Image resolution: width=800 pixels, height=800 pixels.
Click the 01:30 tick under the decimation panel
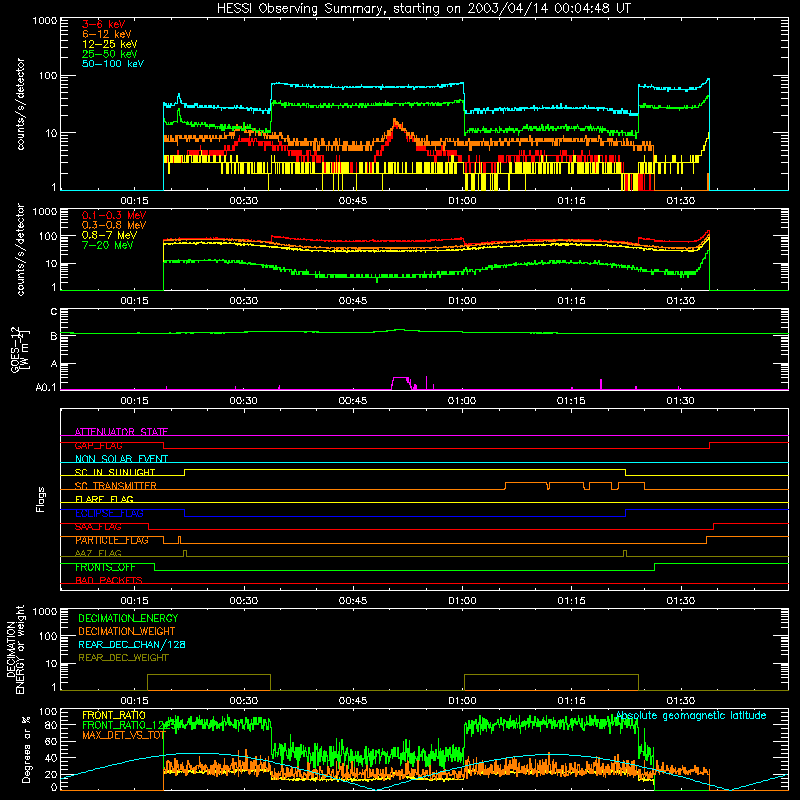pyautogui.click(x=681, y=701)
